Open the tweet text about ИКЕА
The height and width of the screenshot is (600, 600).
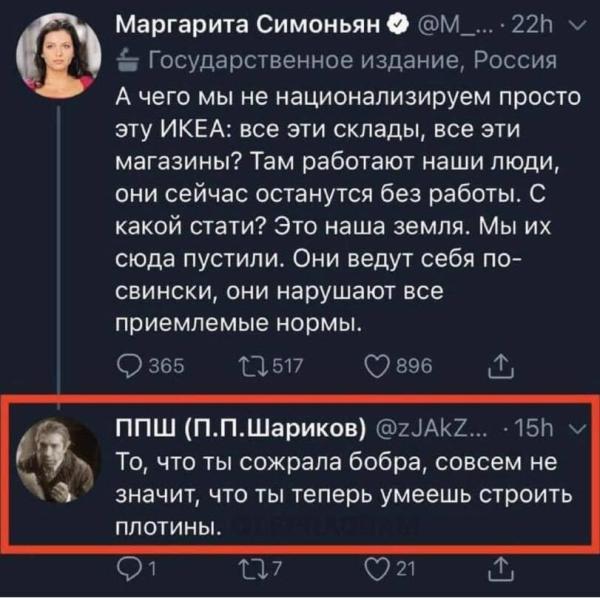click(330, 210)
